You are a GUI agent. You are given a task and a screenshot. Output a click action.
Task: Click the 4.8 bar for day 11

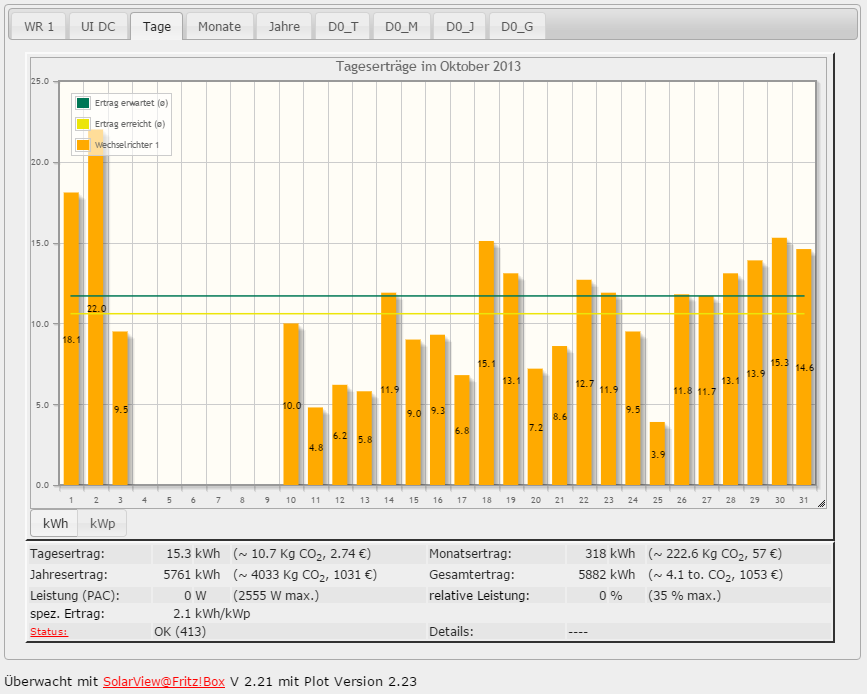[316, 447]
